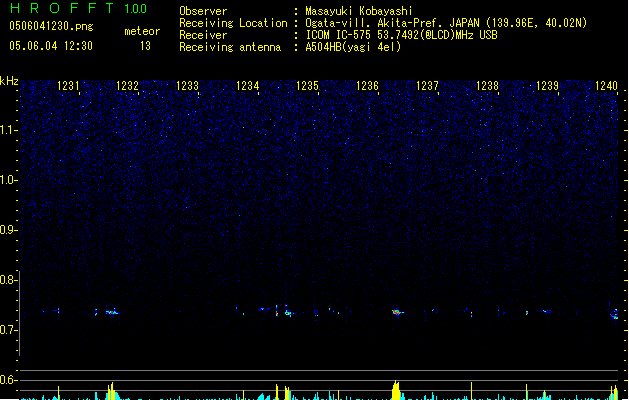Click the 1231 time marker
The height and width of the screenshot is (400, 629).
click(68, 86)
